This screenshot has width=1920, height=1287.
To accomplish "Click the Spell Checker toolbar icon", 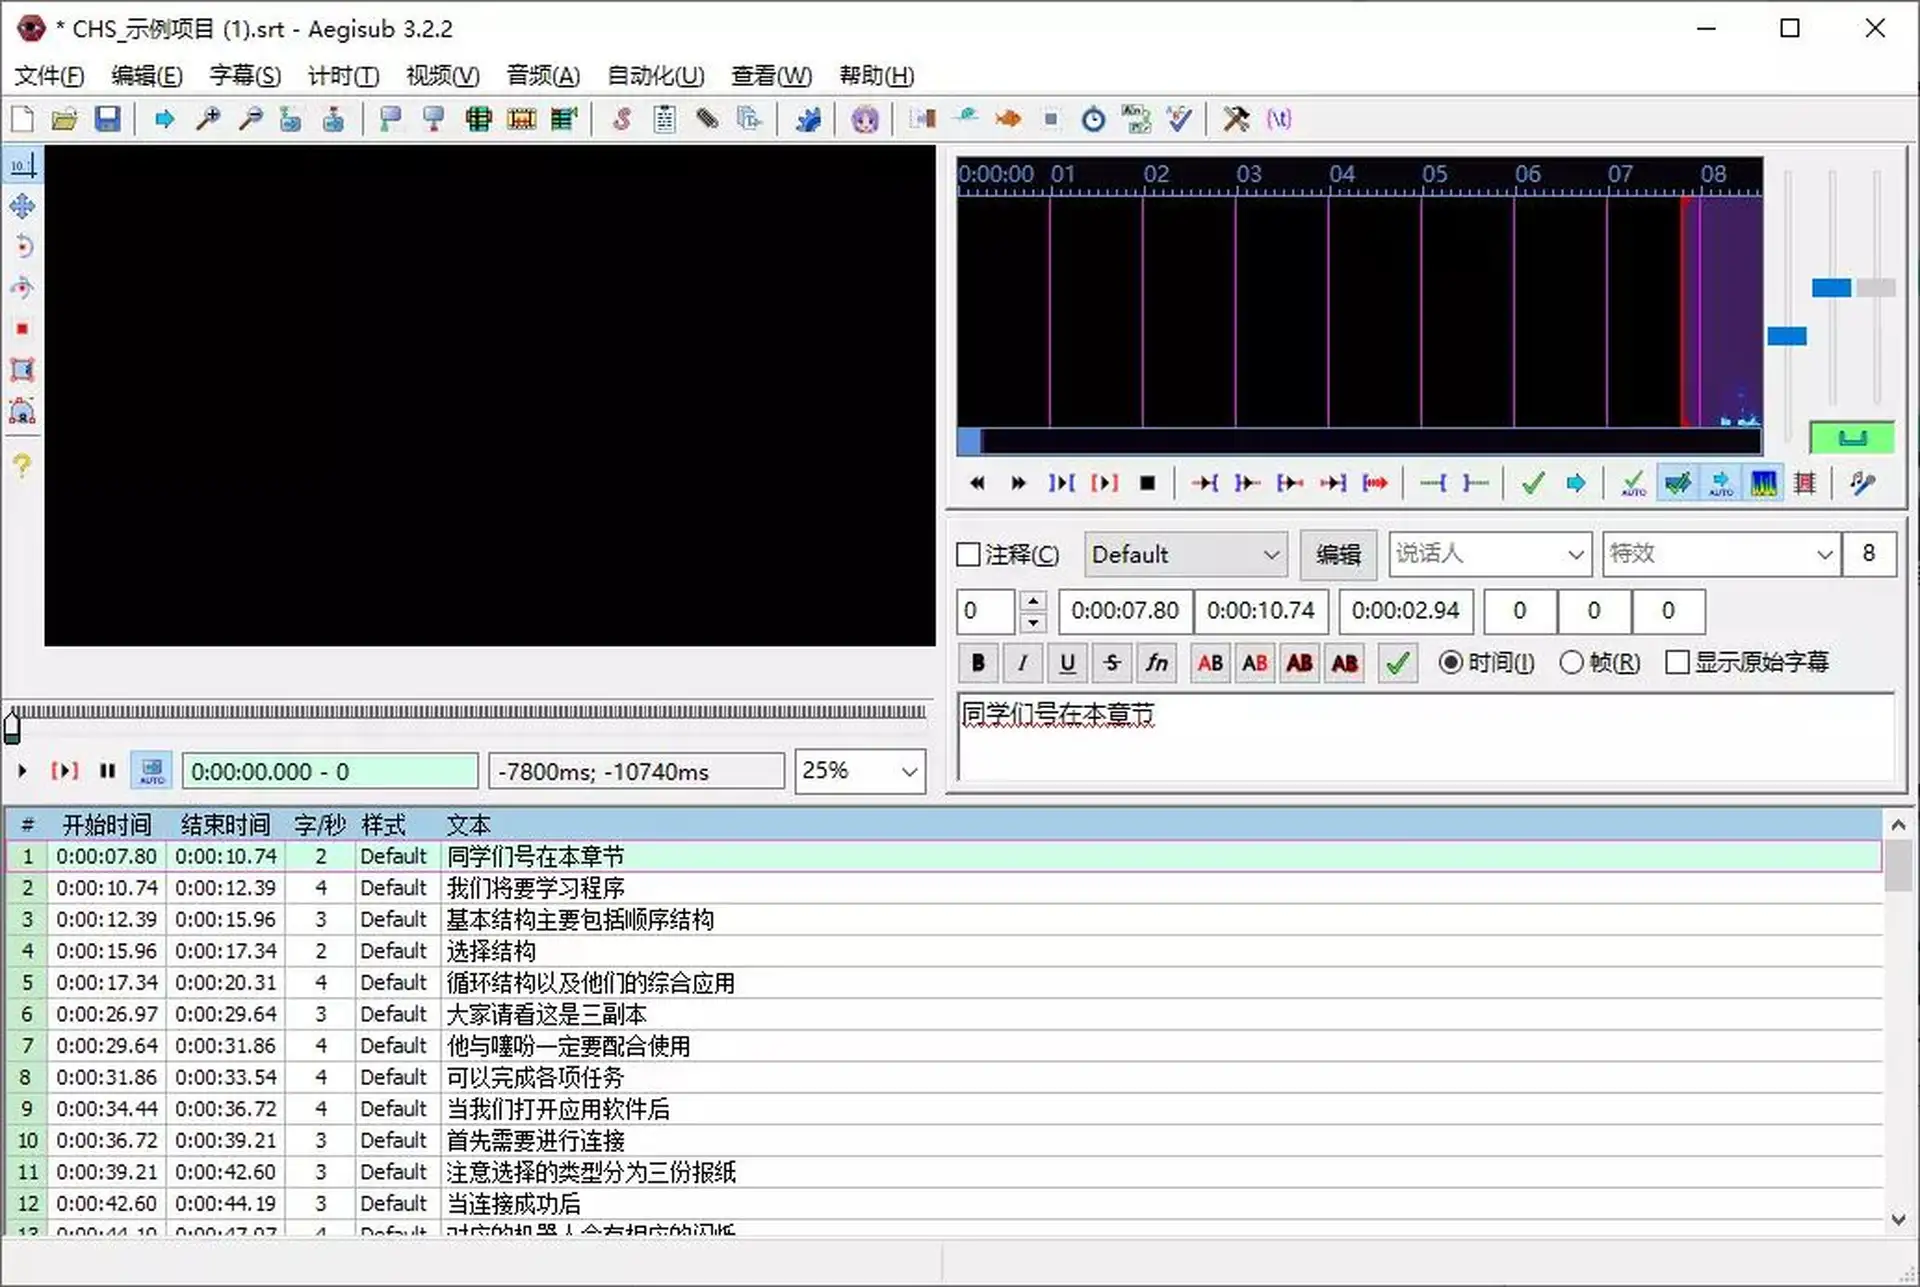I will click(1179, 119).
